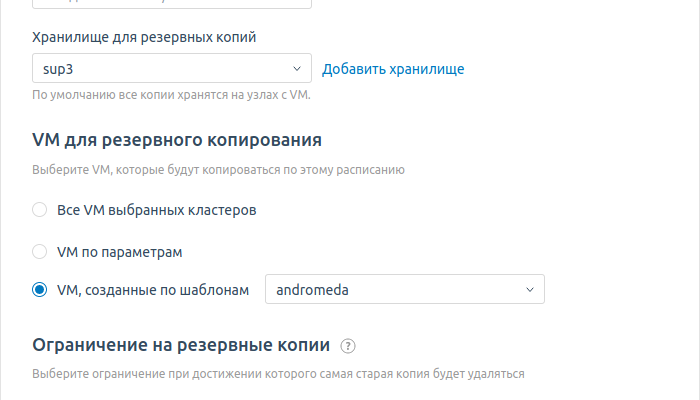Expand the template dropdown showing andromeda
The width and height of the screenshot is (700, 400).
pyautogui.click(x=404, y=290)
